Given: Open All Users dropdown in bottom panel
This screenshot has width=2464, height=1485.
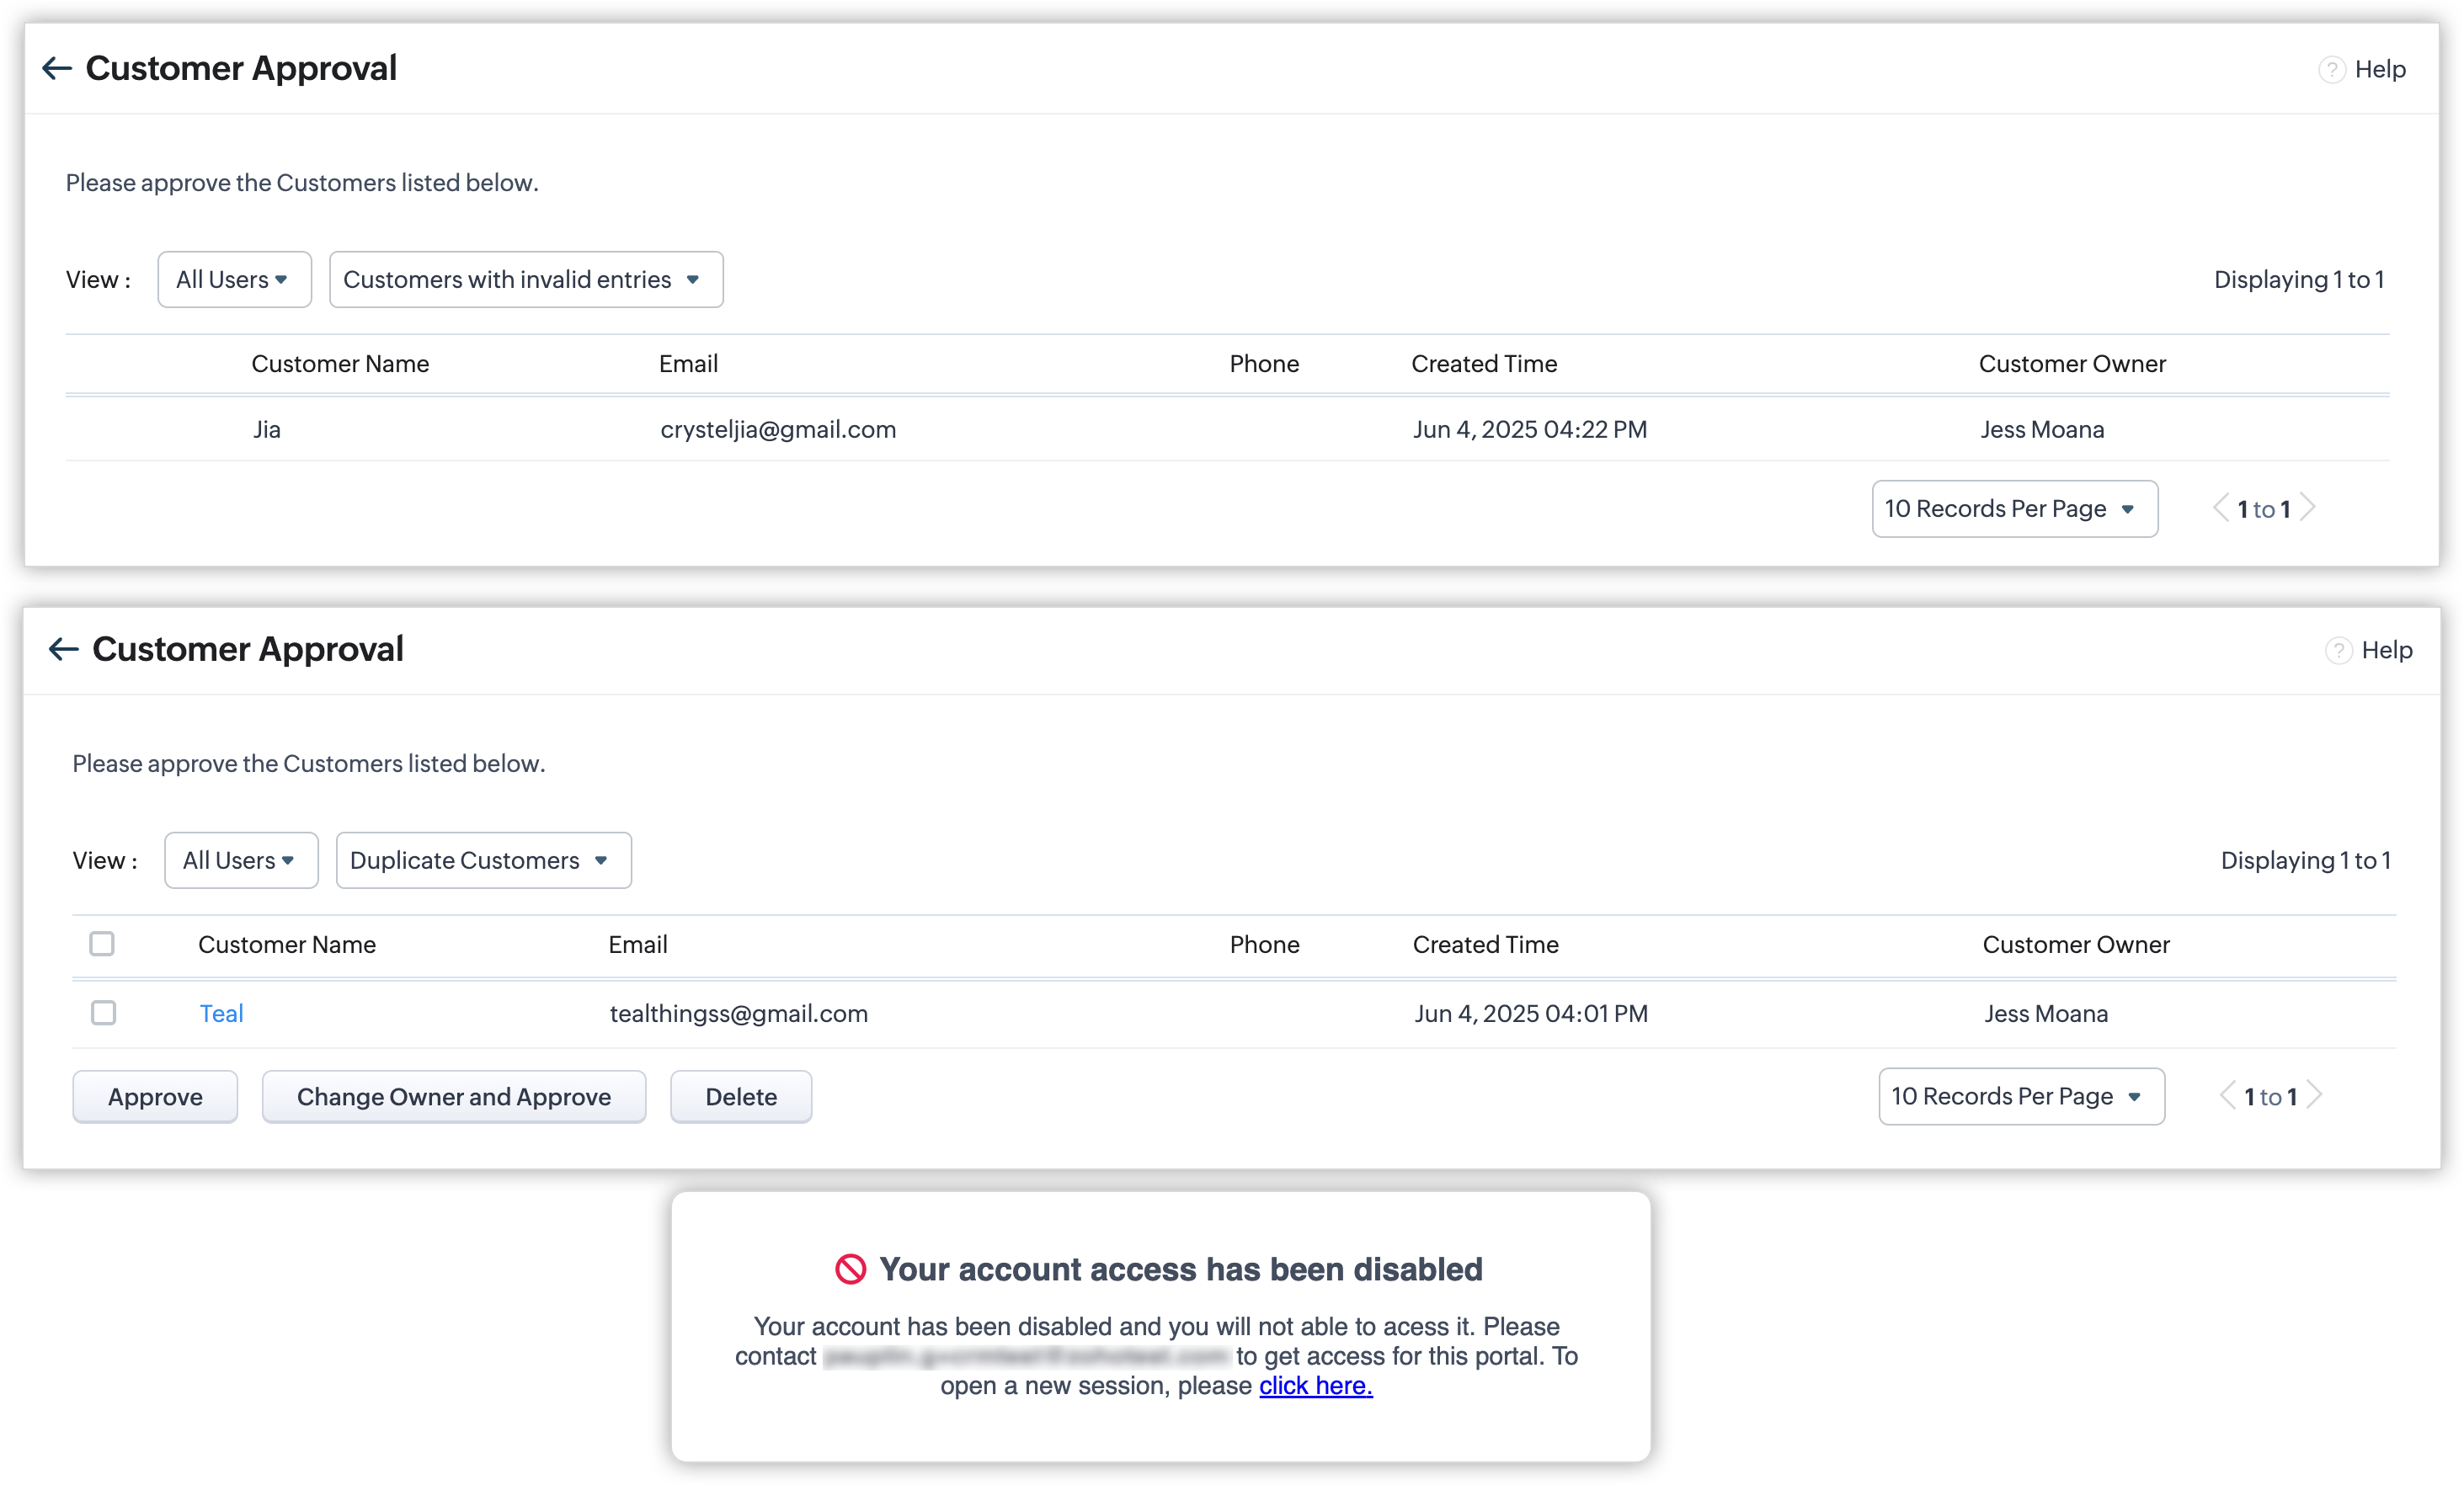Looking at the screenshot, I should click(241, 861).
